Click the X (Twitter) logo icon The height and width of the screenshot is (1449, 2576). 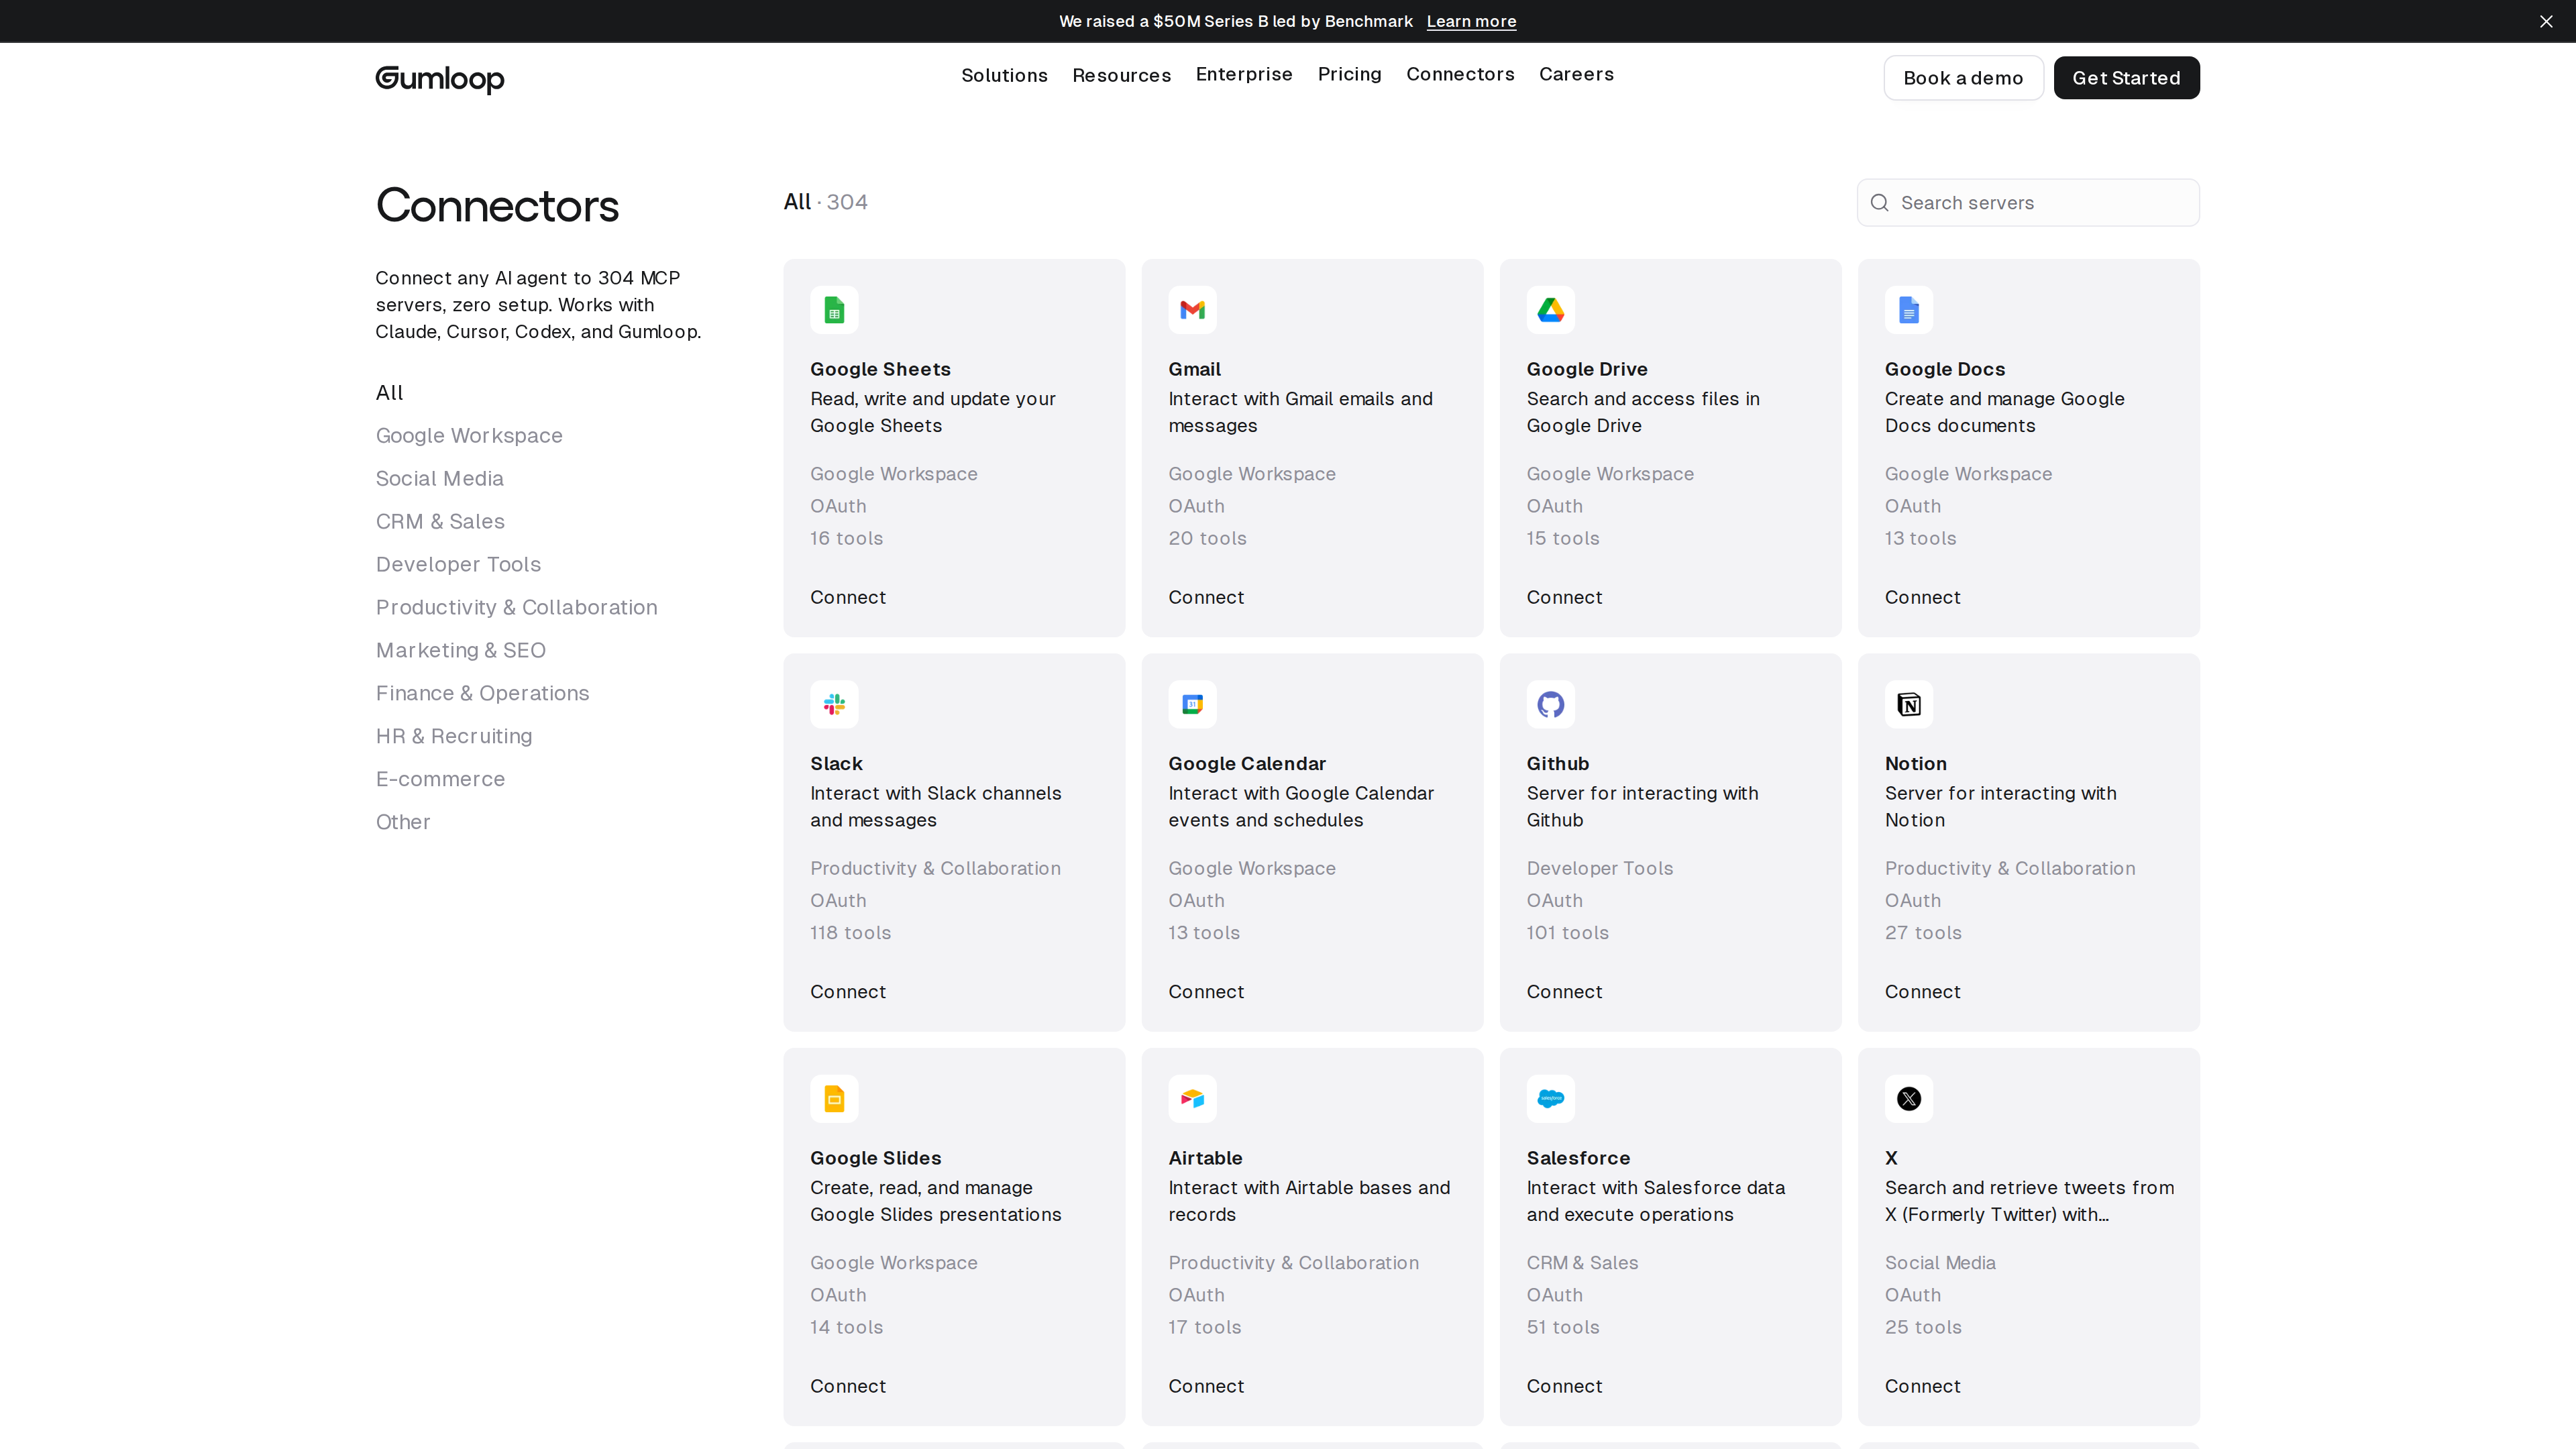1908,1099
